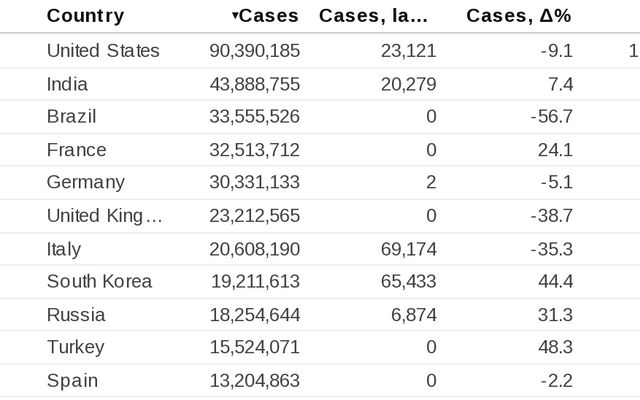Select the truncated 'United King…' cell
This screenshot has width=640, height=400.
104,216
